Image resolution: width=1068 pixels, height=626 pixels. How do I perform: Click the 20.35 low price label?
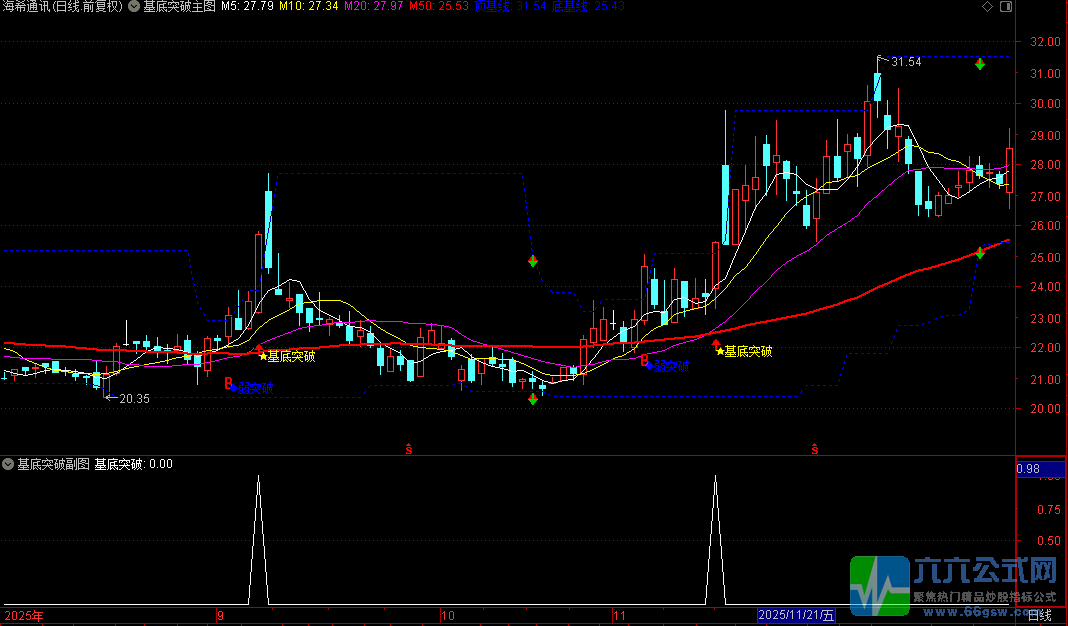coord(134,398)
